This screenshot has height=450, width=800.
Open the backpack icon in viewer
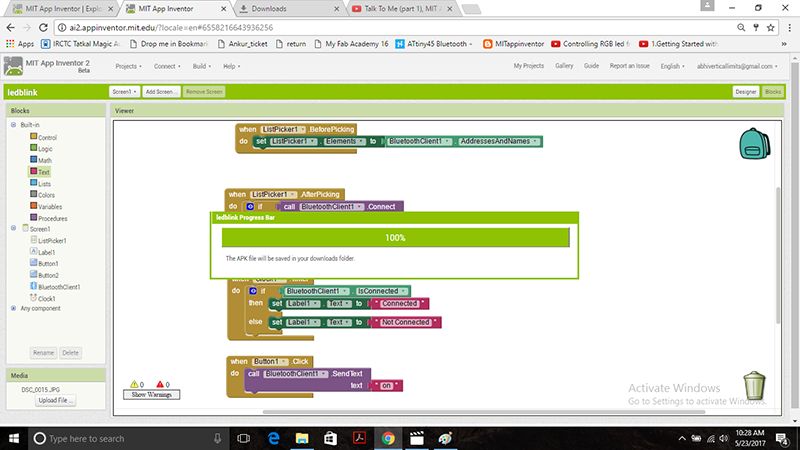pos(755,144)
